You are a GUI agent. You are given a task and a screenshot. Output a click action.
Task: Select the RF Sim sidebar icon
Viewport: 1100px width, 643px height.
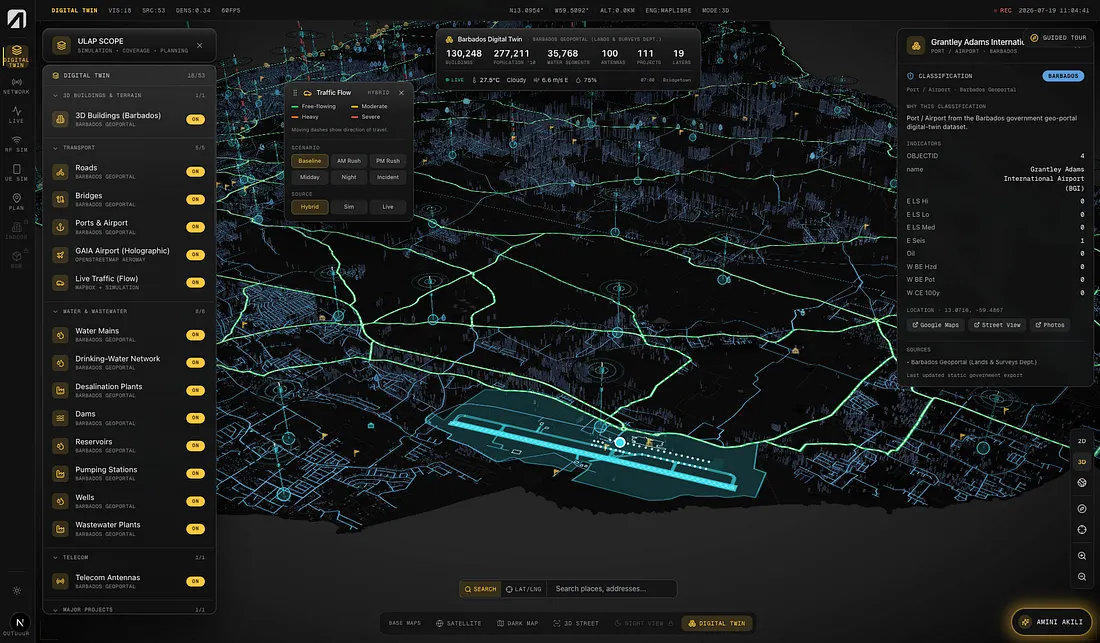16,144
